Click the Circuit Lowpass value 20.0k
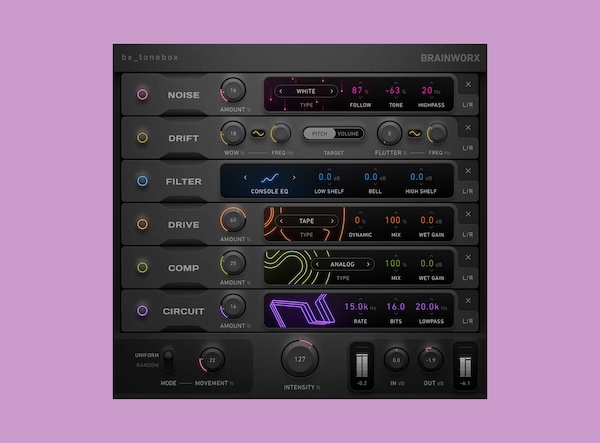 427,306
